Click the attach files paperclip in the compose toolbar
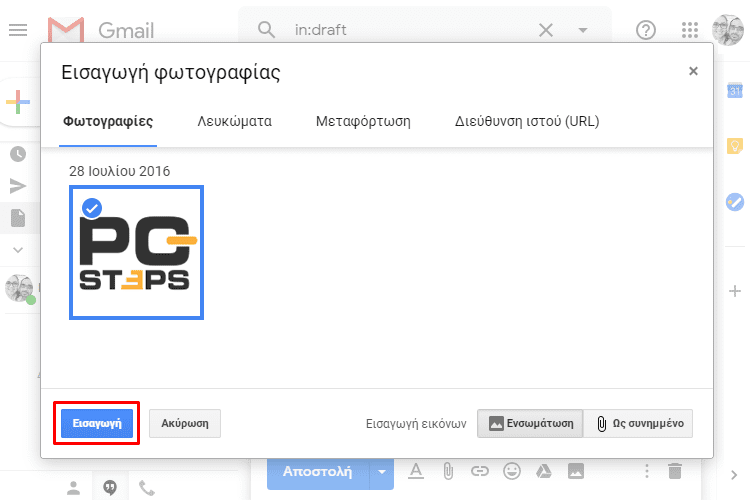750x500 pixels. (x=448, y=472)
